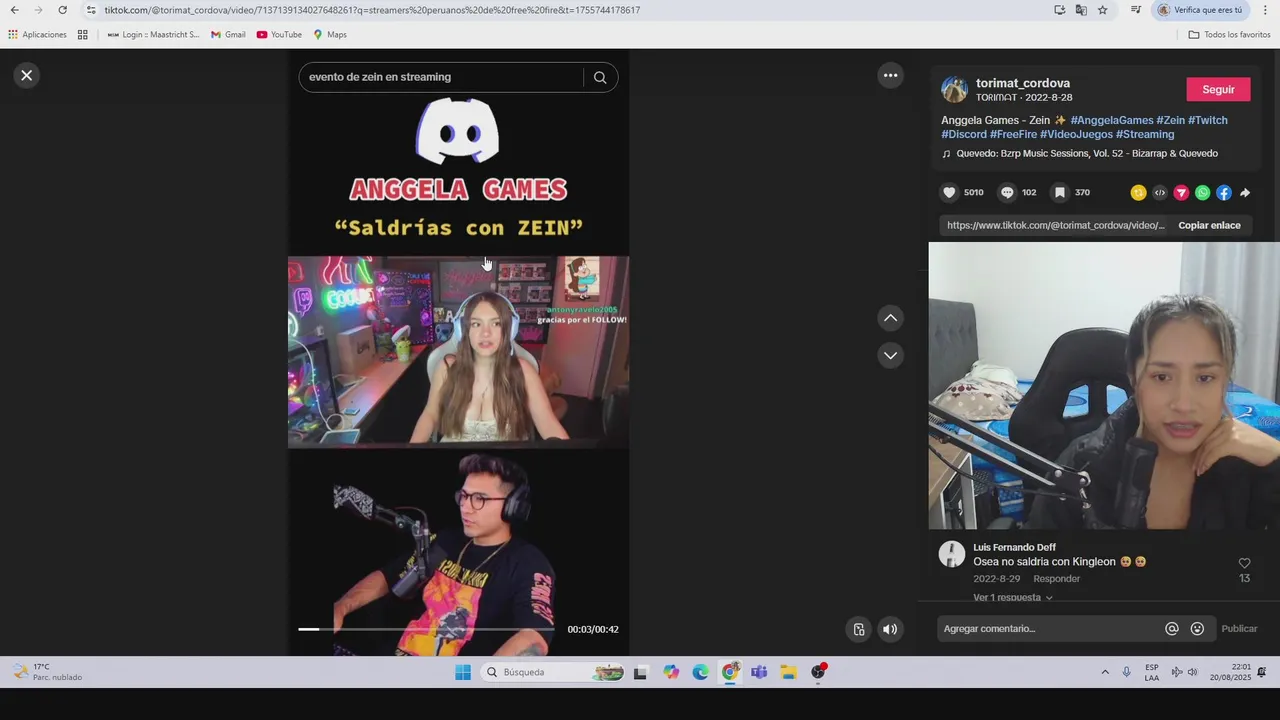
Task: Open torimat_cordova profile avatar
Action: pos(954,89)
